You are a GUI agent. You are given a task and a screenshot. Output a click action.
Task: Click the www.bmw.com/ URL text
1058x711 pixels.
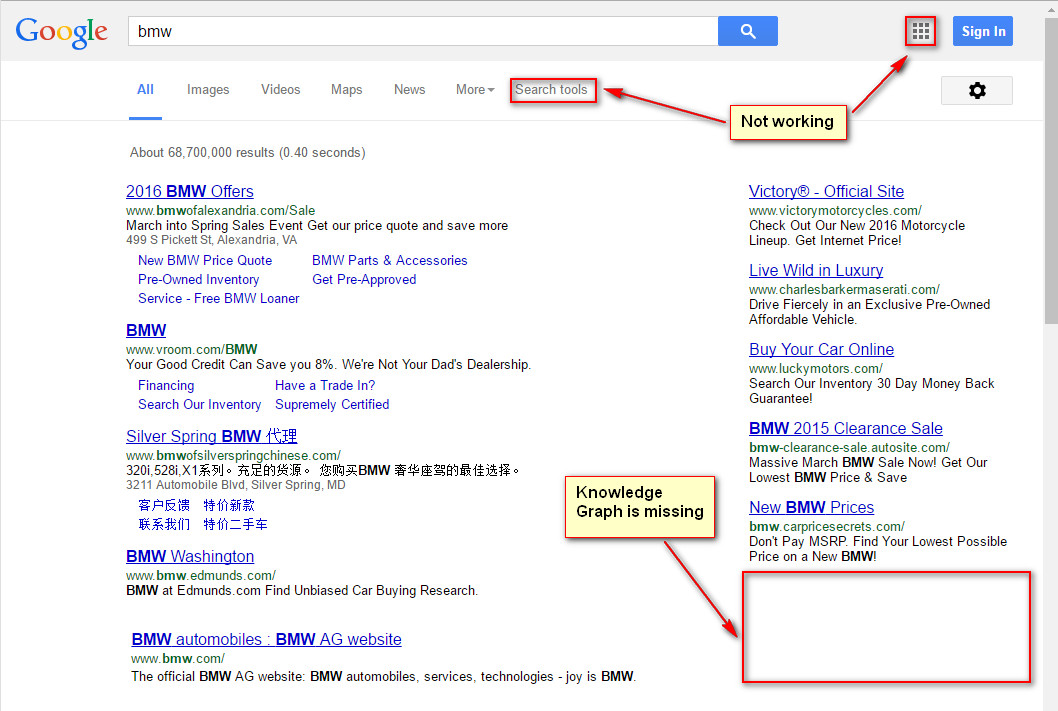[177, 658]
